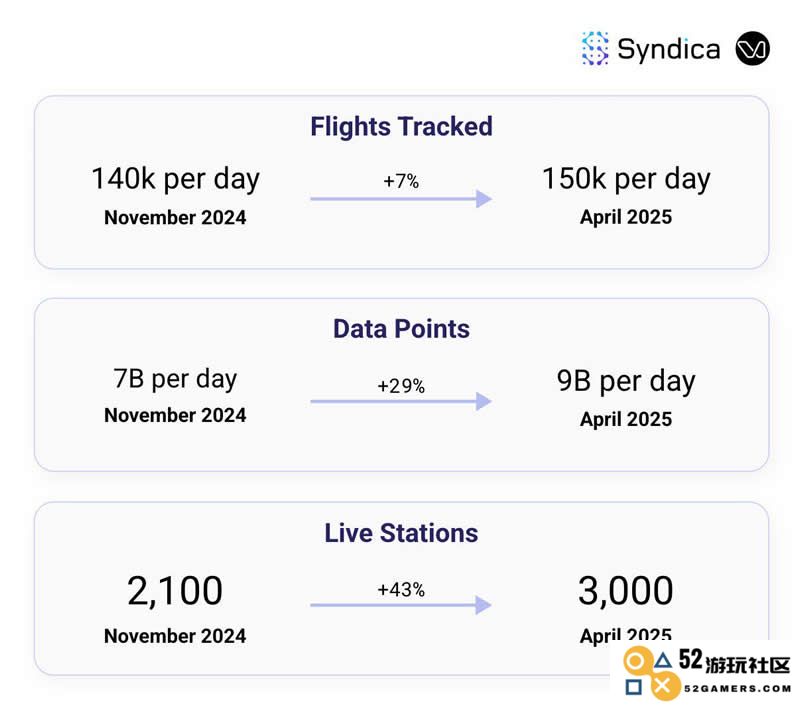800x706 pixels.
Task: Click the Data Points arrow
Action: tap(401, 401)
